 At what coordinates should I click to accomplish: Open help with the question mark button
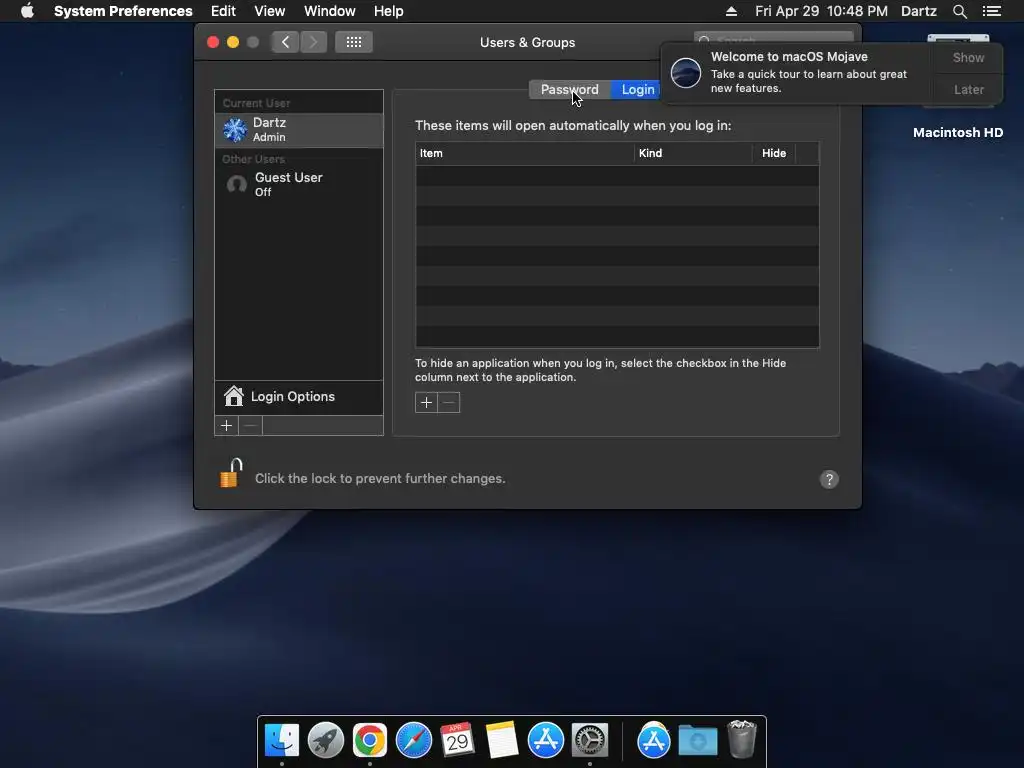point(829,479)
